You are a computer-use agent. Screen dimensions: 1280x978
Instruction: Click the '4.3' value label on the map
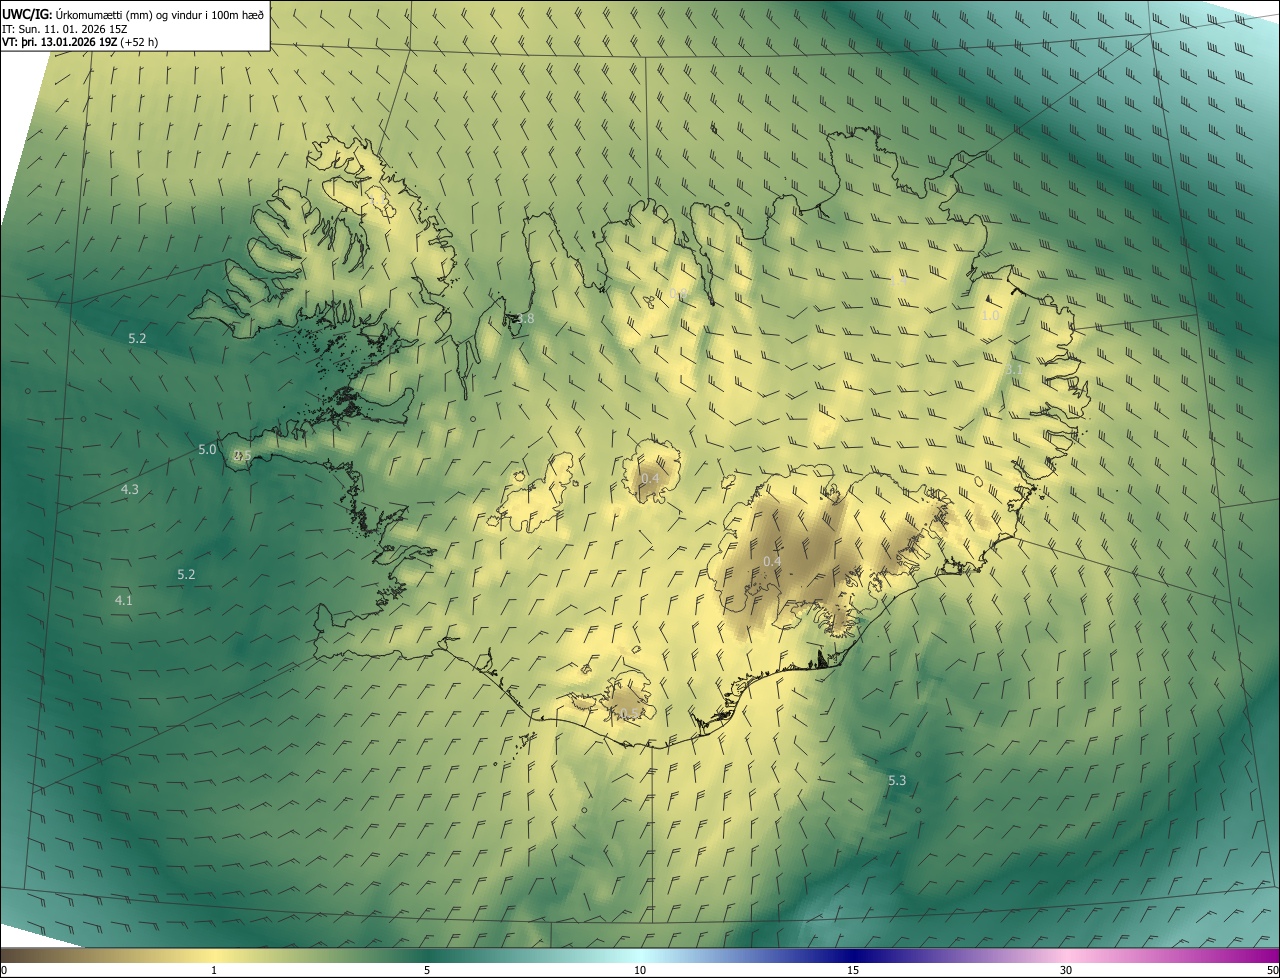[x=130, y=490]
